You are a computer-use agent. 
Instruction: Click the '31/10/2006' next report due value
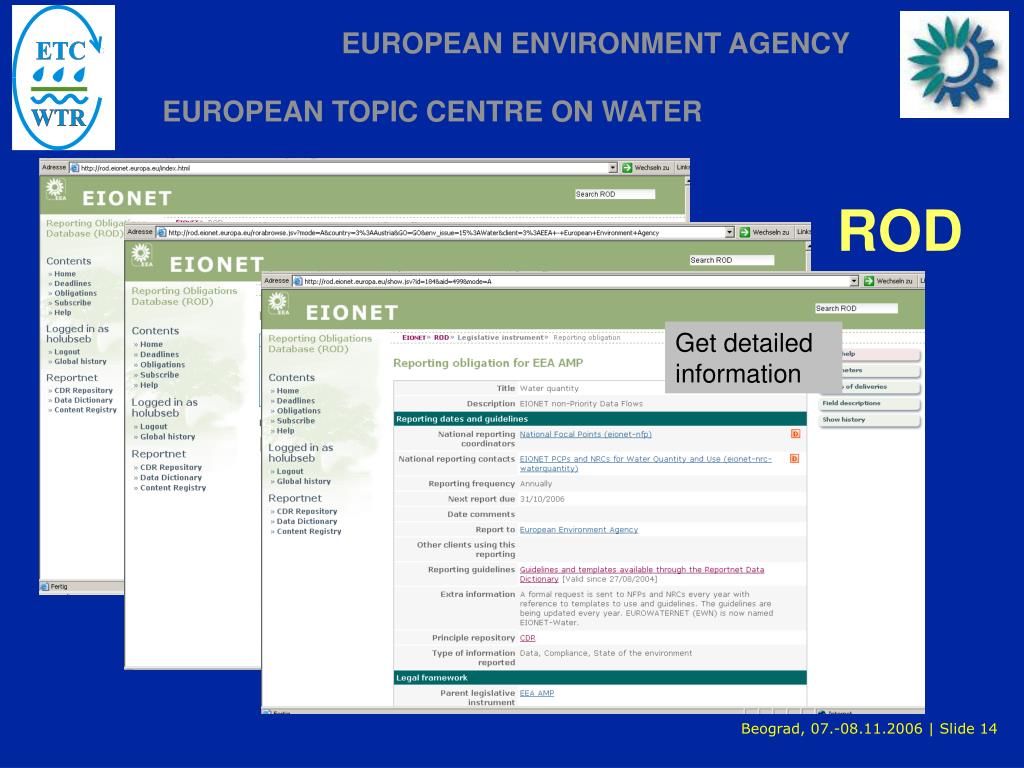coord(542,499)
